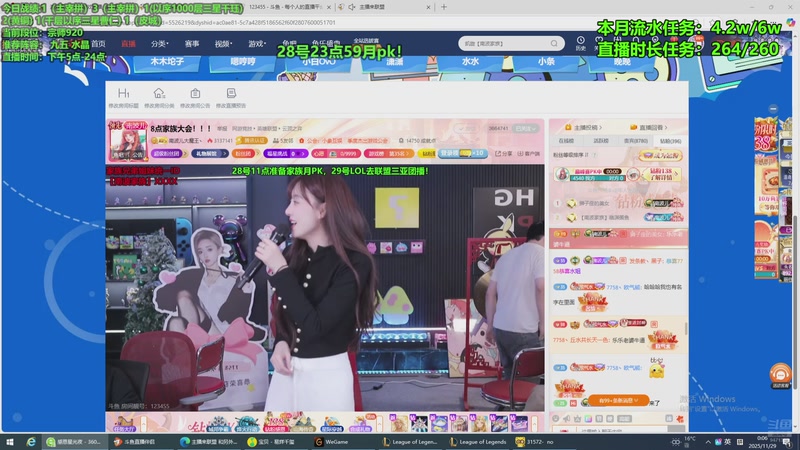Open the Windows Start menu
800x450 pixels.
pos(10,442)
